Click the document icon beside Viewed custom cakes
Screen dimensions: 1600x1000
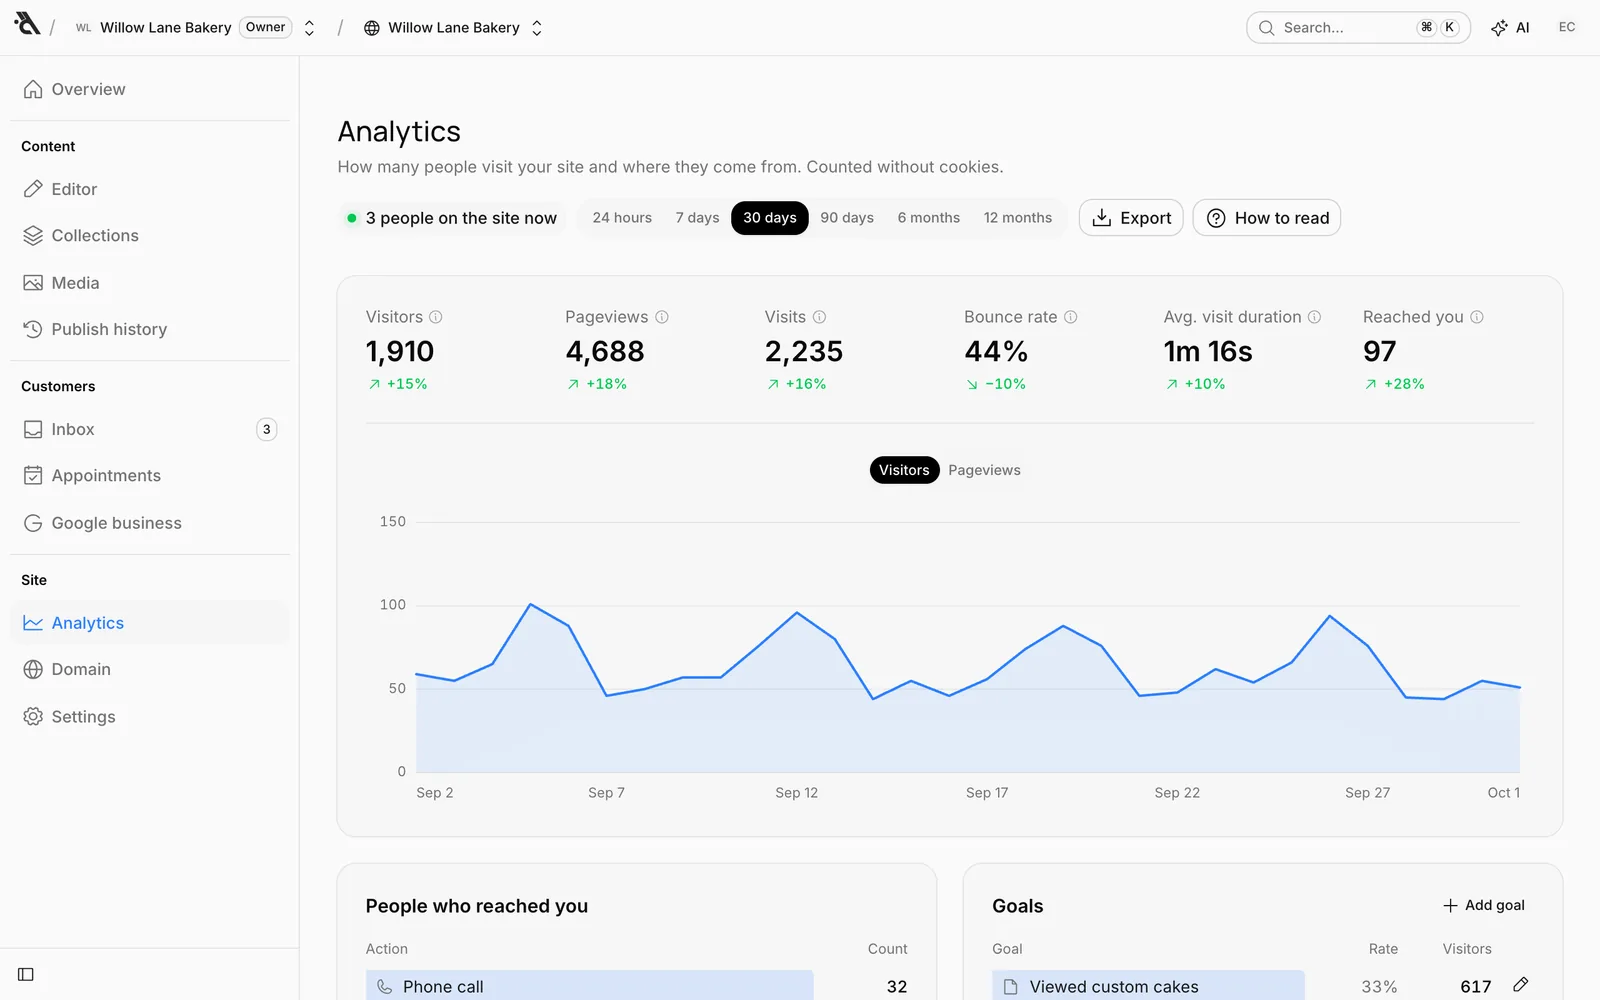(1011, 987)
